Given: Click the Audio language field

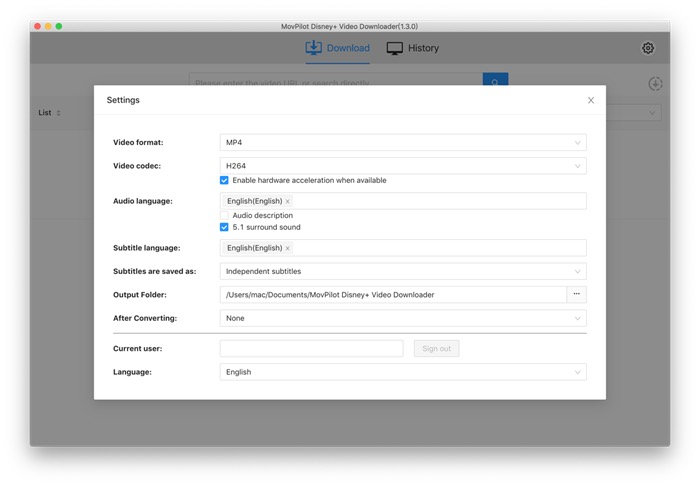Looking at the screenshot, I should pos(403,201).
